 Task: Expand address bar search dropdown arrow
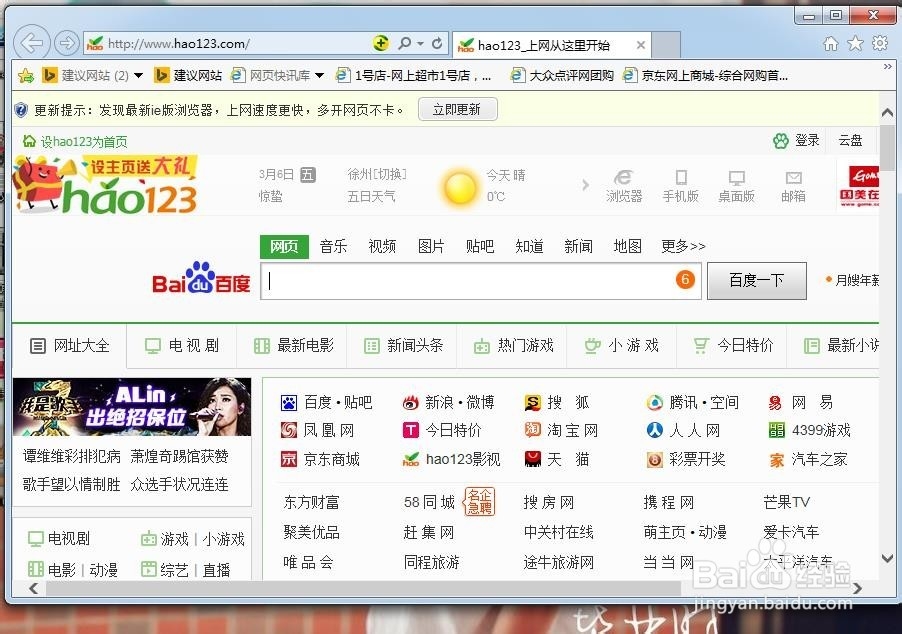(421, 44)
